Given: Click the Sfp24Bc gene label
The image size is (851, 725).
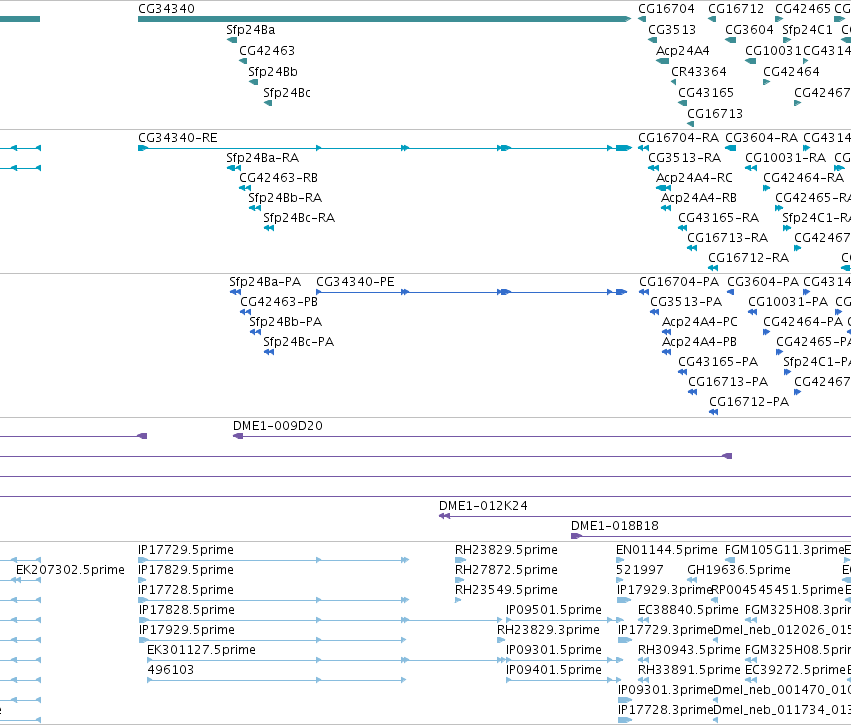Looking at the screenshot, I should [x=287, y=93].
